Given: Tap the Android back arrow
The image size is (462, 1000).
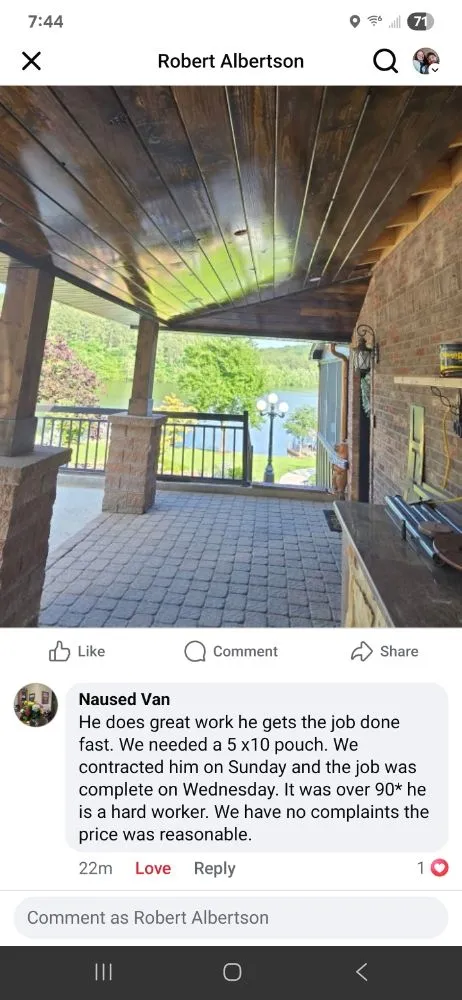Looking at the screenshot, I should tap(361, 972).
